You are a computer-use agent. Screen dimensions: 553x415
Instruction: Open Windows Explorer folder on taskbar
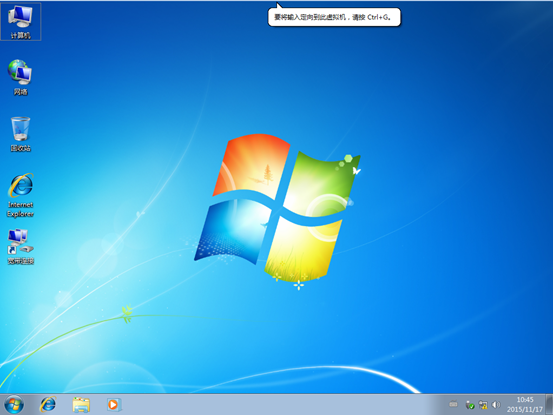click(x=81, y=404)
